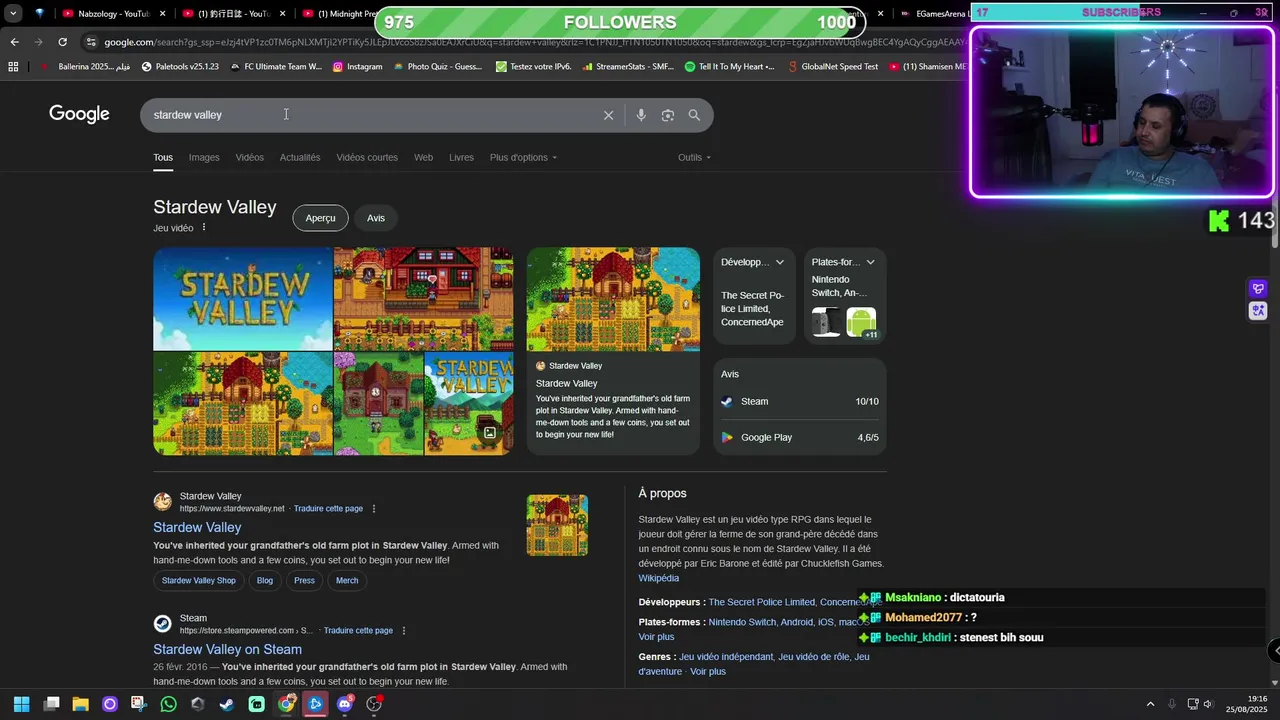Open Discord from the taskbar
The image size is (1280, 720).
coord(345,704)
